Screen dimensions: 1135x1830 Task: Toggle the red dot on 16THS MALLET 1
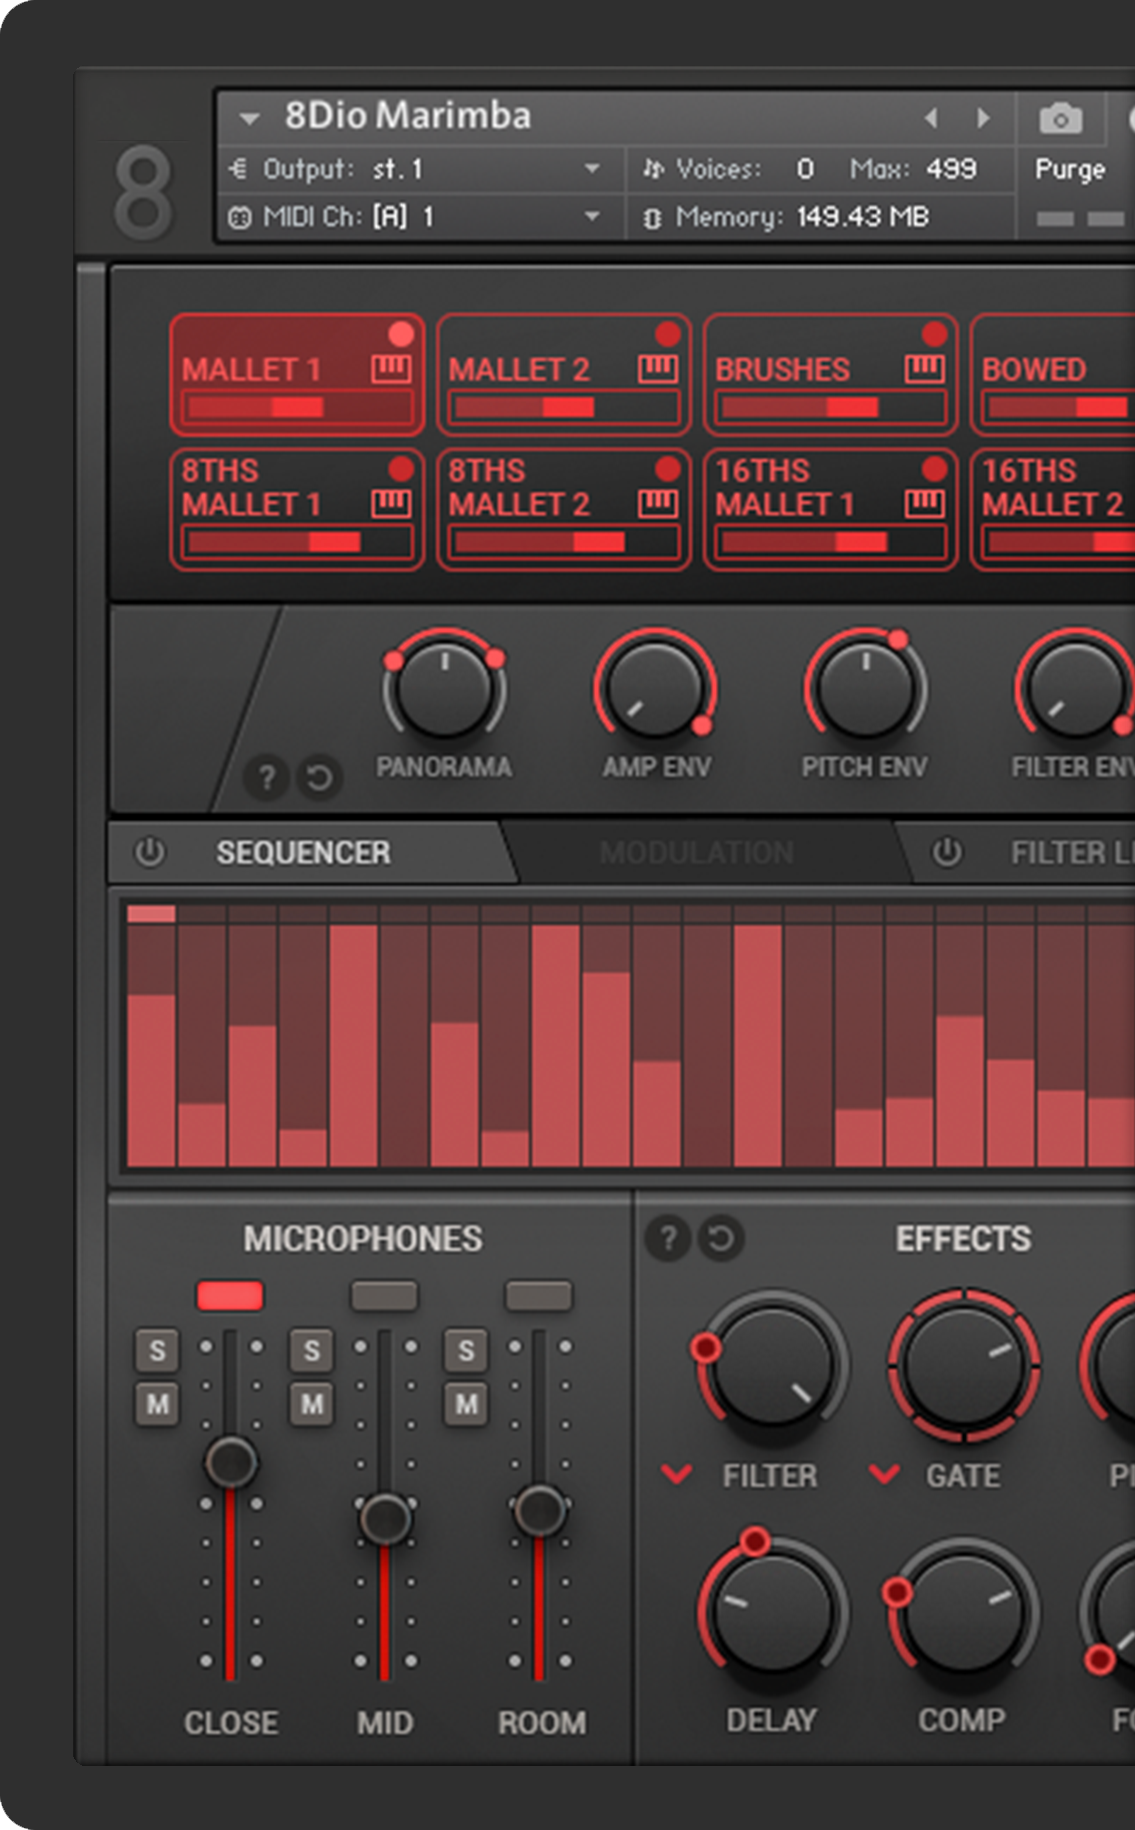pyautogui.click(x=935, y=468)
